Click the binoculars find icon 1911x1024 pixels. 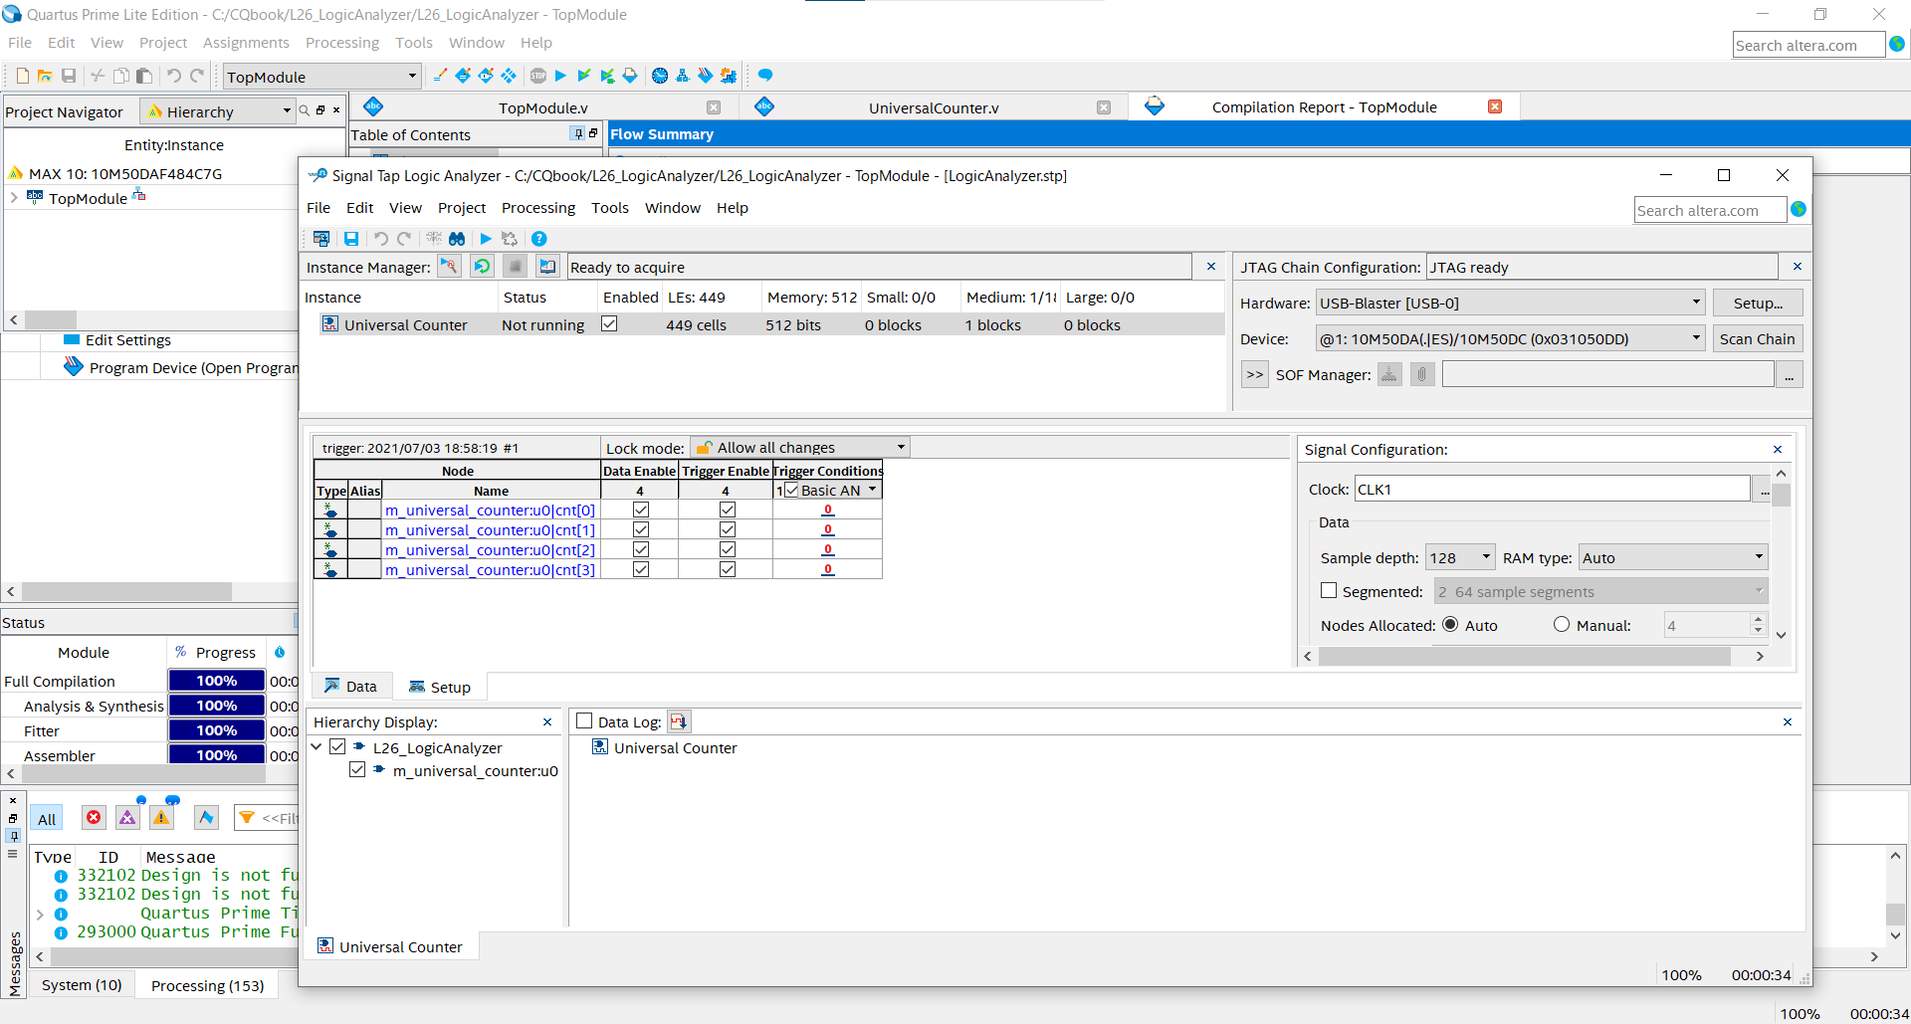457,239
